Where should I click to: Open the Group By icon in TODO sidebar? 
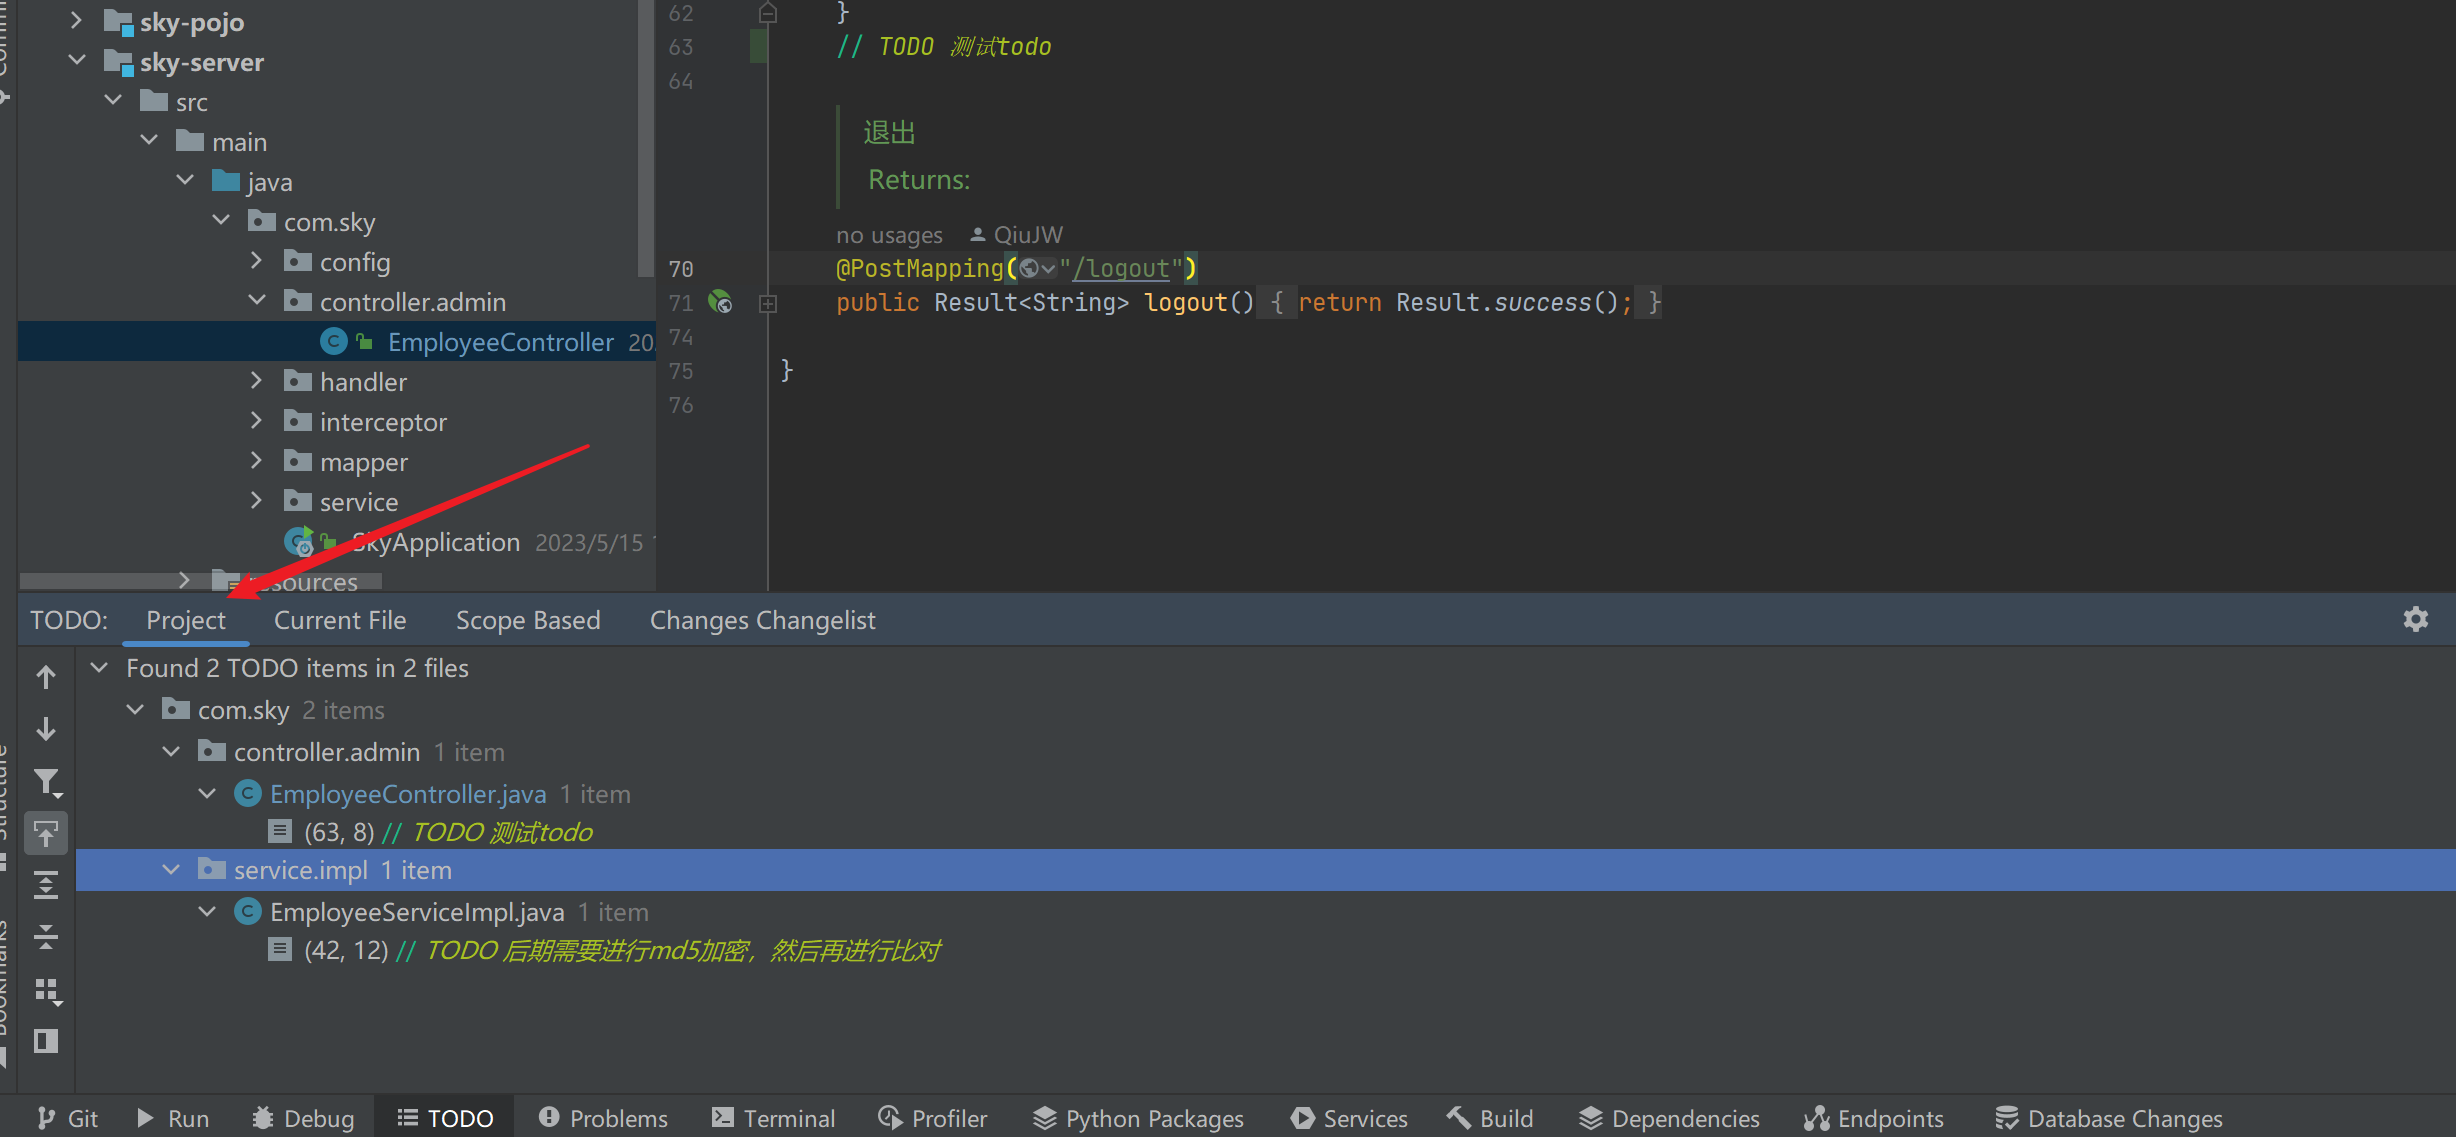pos(46,990)
